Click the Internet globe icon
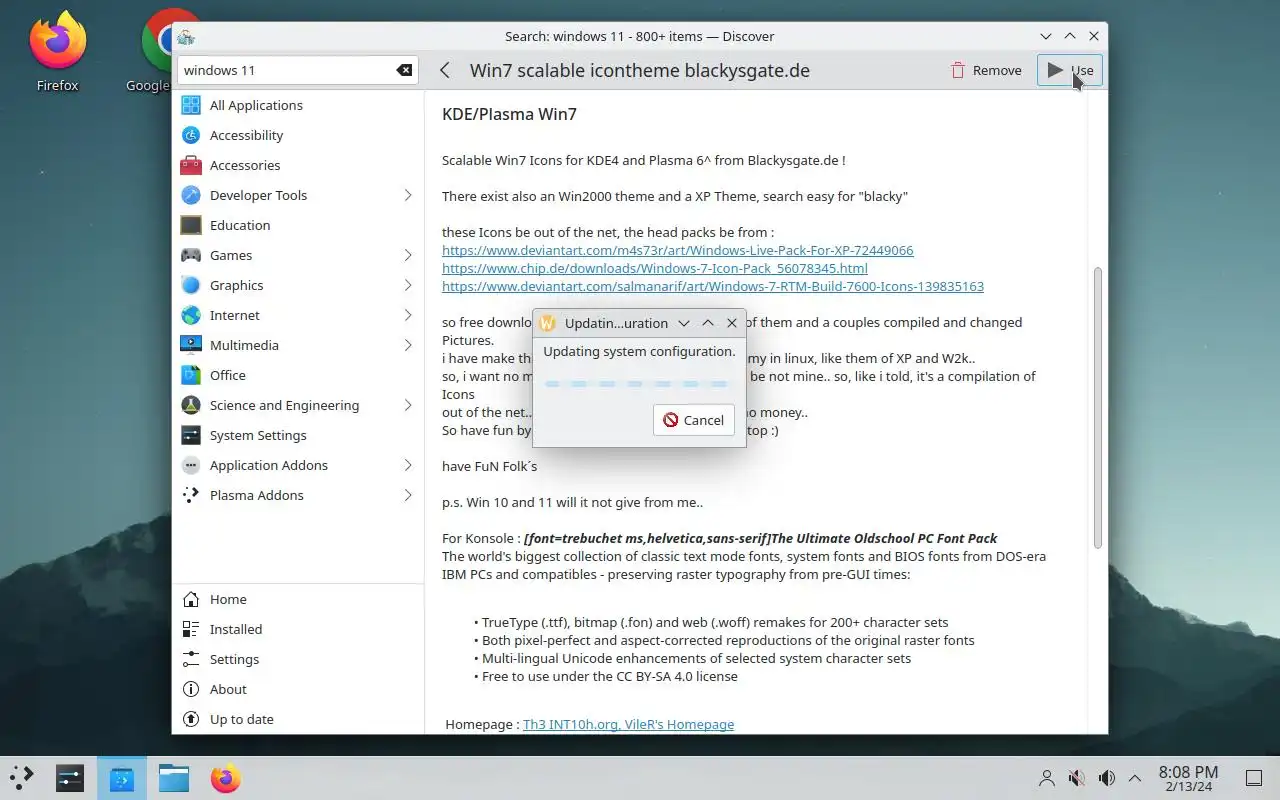Viewport: 1280px width, 800px height. point(191,315)
